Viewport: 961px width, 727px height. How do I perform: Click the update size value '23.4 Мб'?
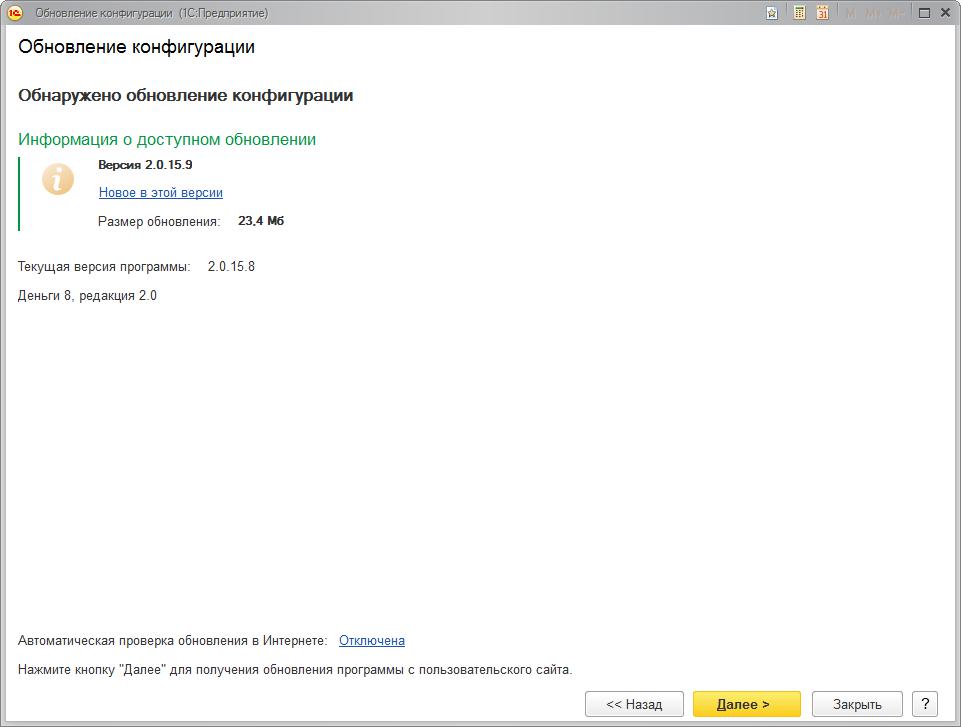click(261, 221)
